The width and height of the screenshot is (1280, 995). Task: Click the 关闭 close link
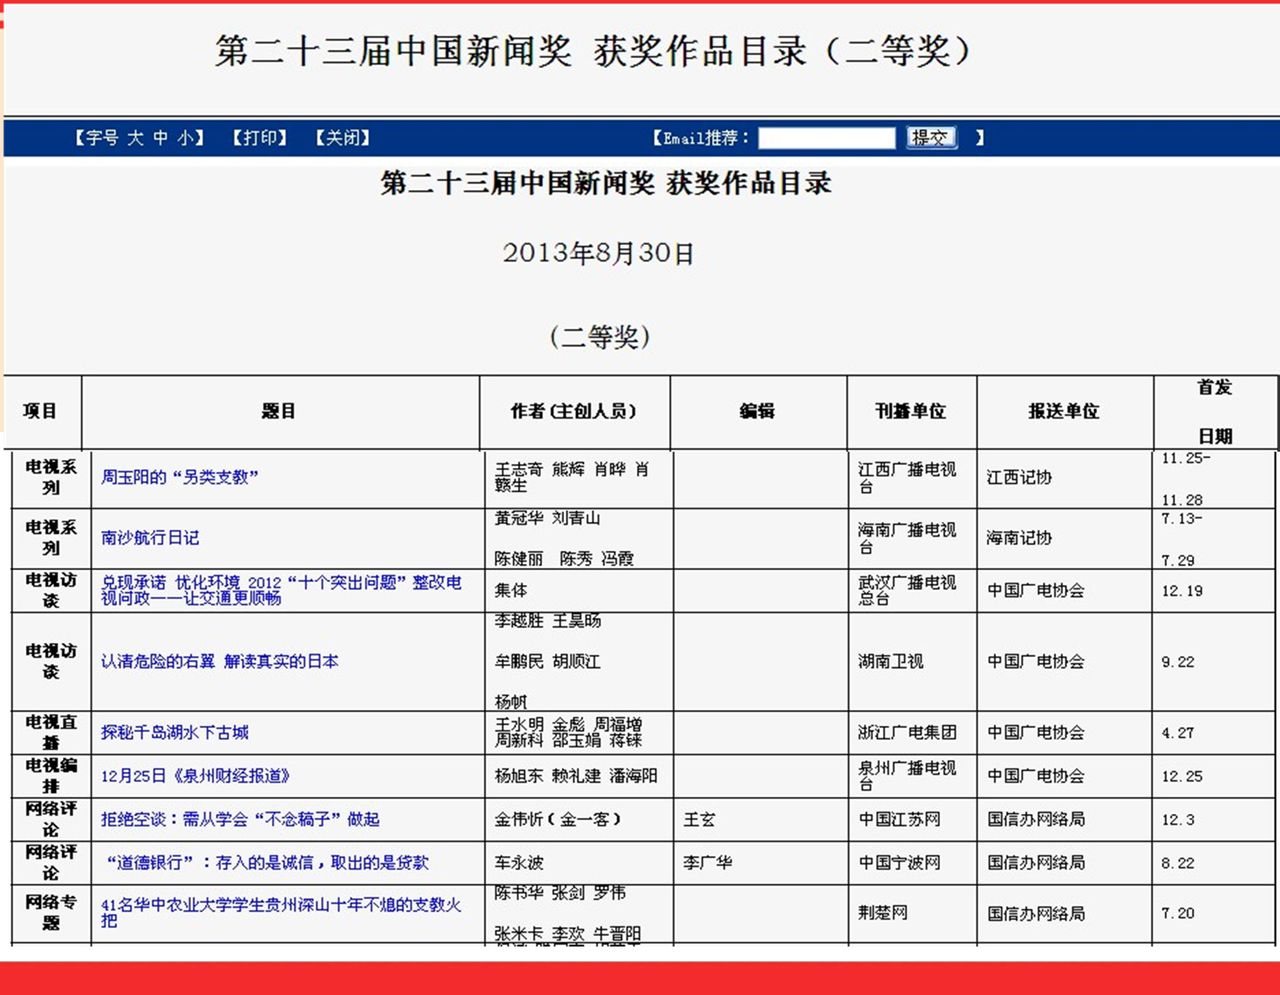(x=343, y=138)
